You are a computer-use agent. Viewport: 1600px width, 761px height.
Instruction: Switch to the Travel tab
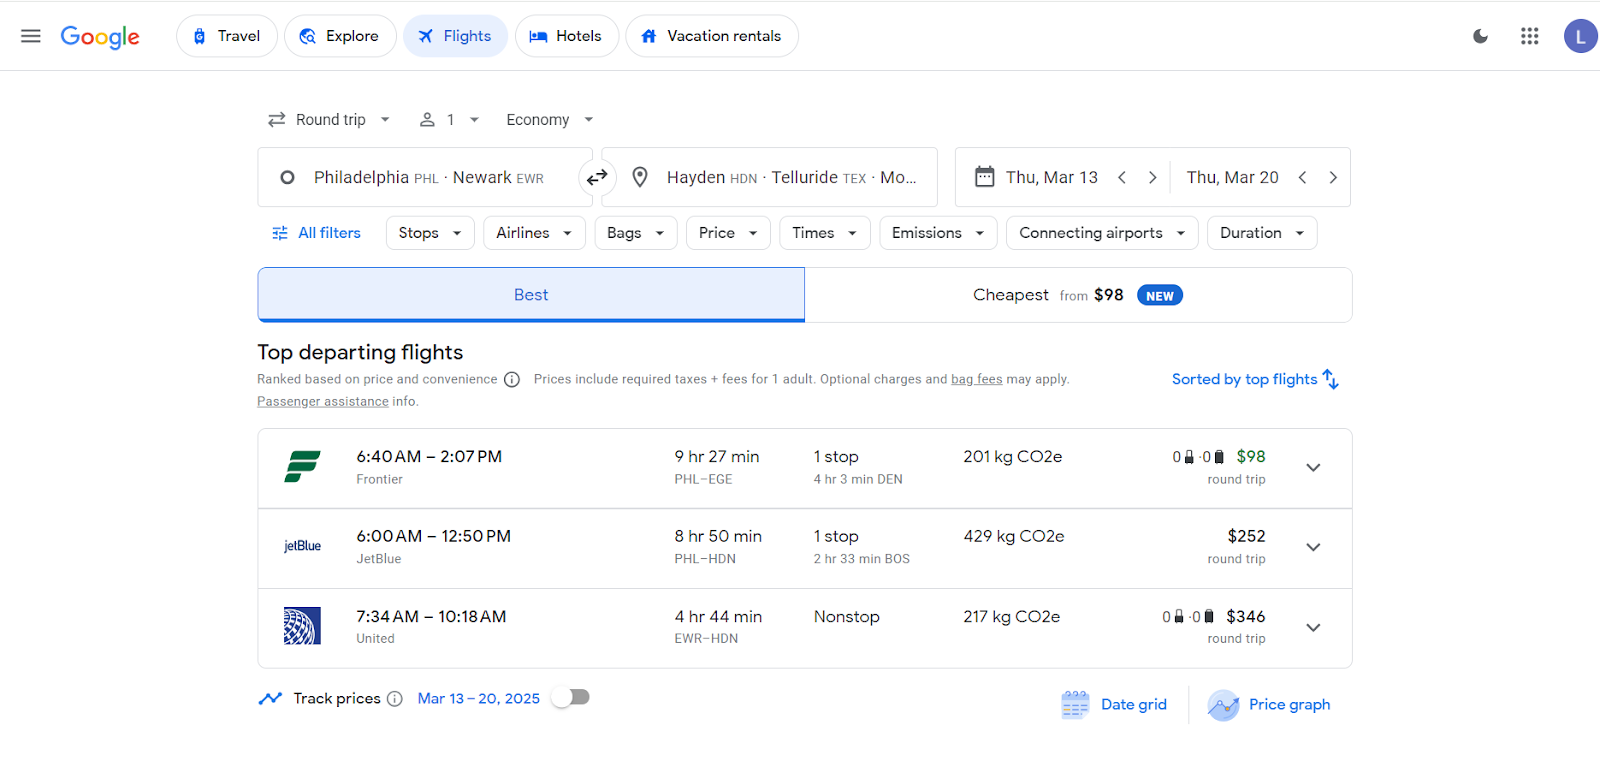coord(227,36)
